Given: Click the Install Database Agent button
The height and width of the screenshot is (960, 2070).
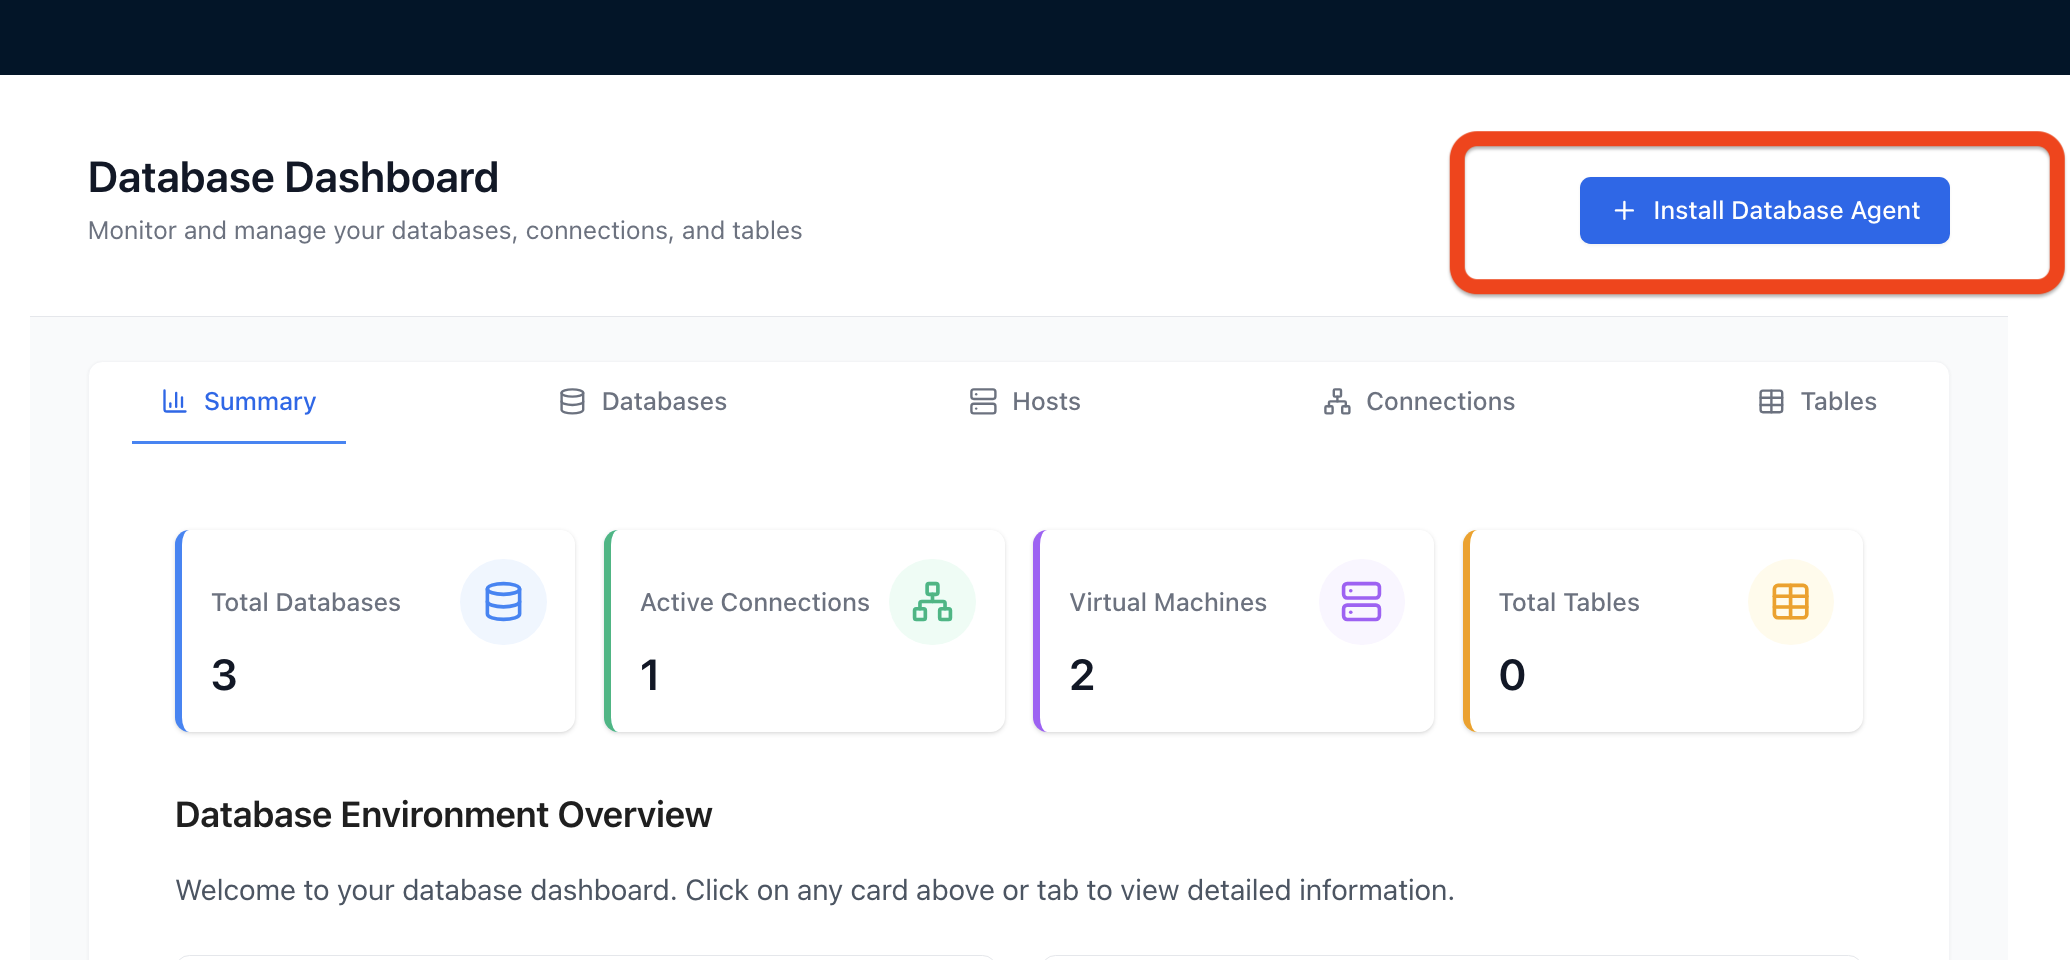Looking at the screenshot, I should click(x=1764, y=210).
